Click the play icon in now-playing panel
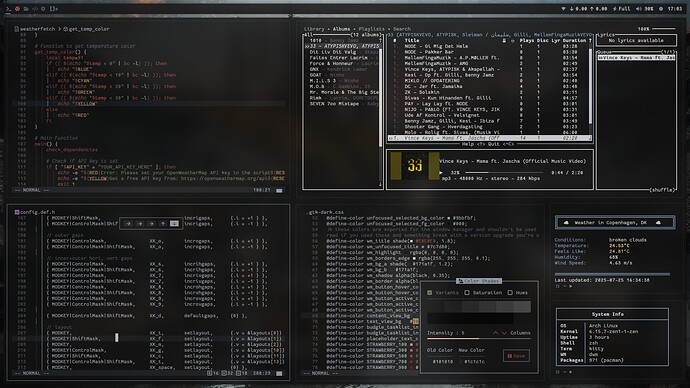Image resolution: width=690 pixels, height=388 pixels. tap(441, 173)
